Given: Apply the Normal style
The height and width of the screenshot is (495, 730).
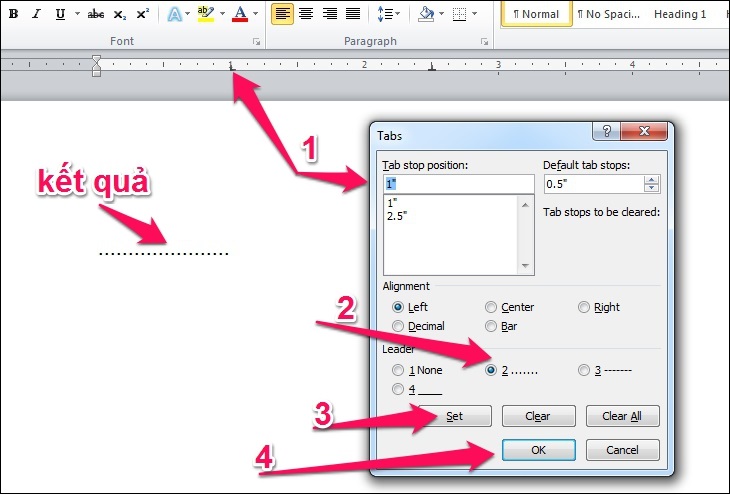Looking at the screenshot, I should click(x=536, y=14).
